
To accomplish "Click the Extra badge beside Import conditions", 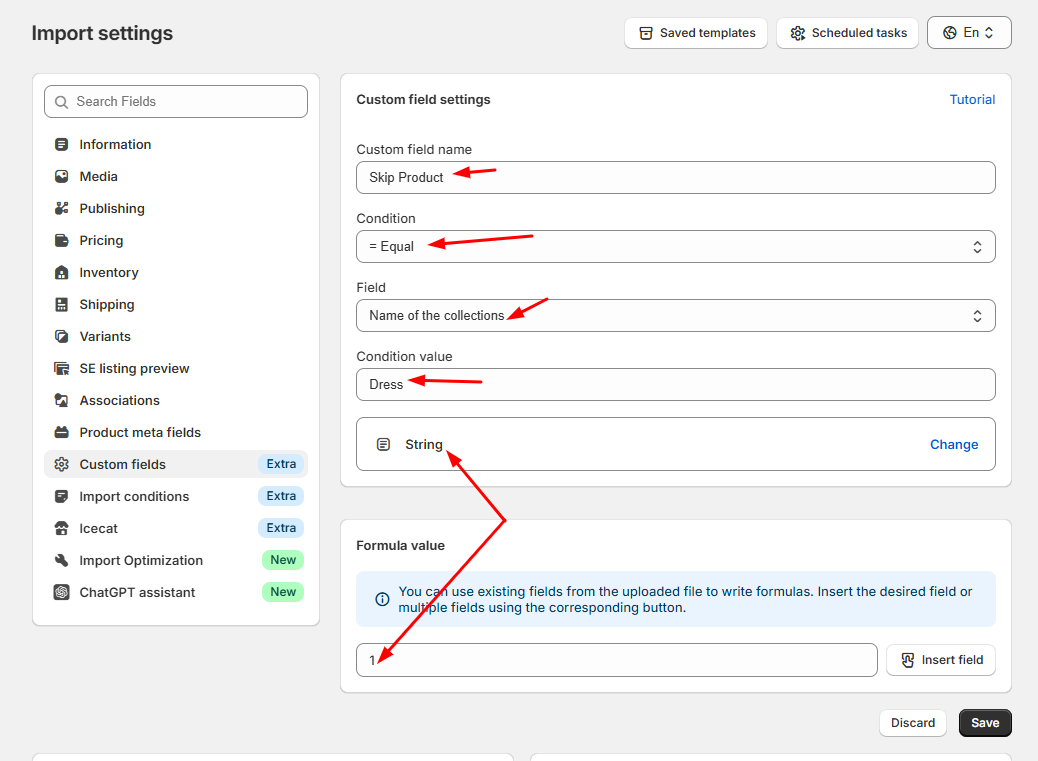I will (281, 496).
